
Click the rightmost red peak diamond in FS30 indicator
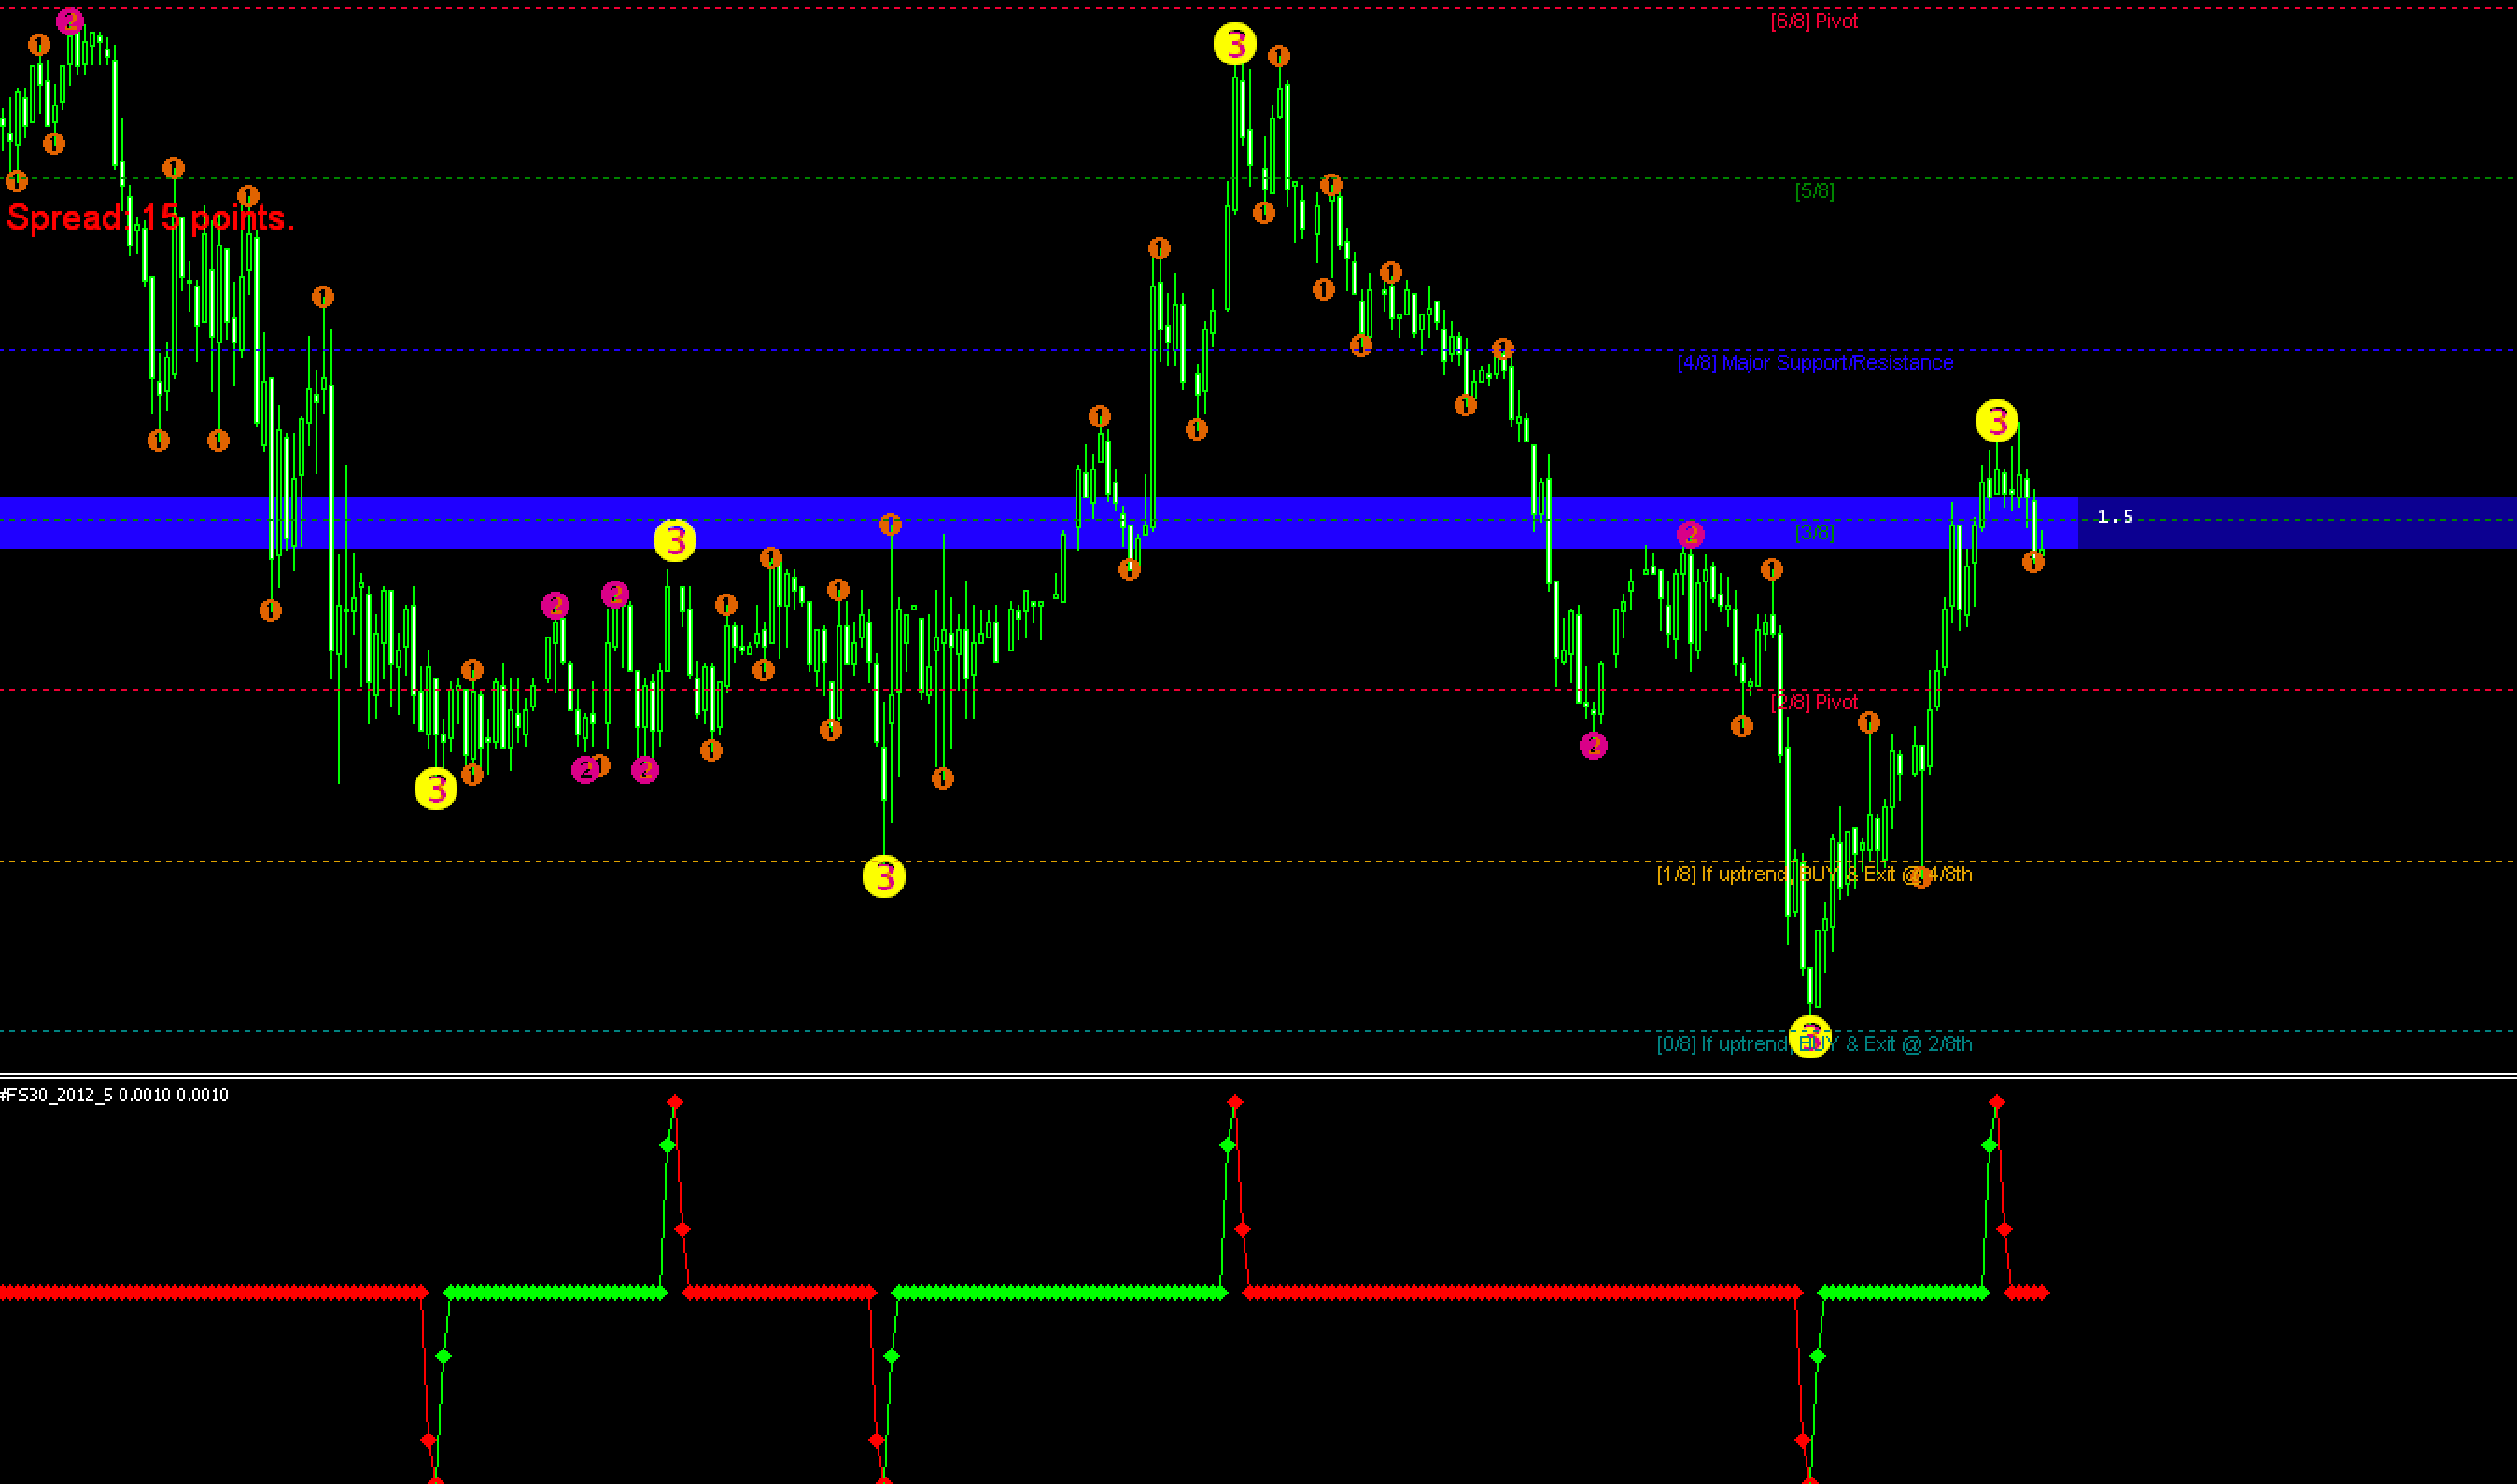1996,1102
